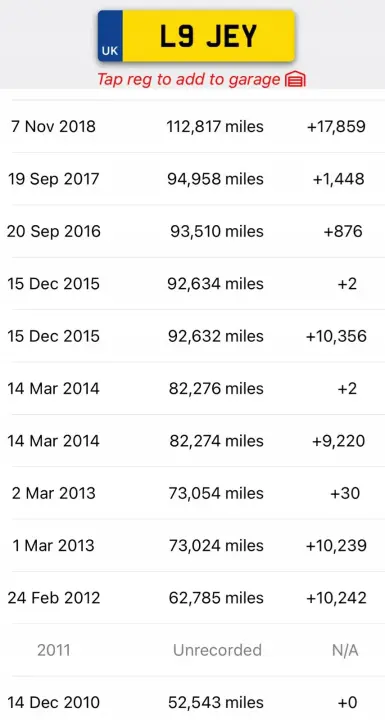This screenshot has width=385, height=720.
Task: Click the red garage icon
Action: [x=295, y=80]
